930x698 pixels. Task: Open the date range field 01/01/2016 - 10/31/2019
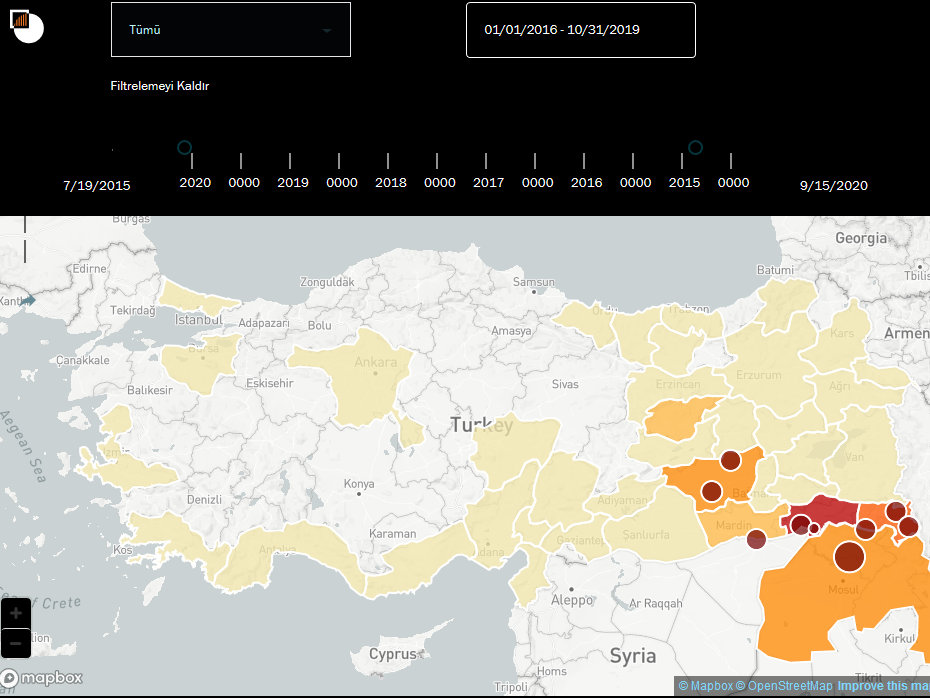581,30
